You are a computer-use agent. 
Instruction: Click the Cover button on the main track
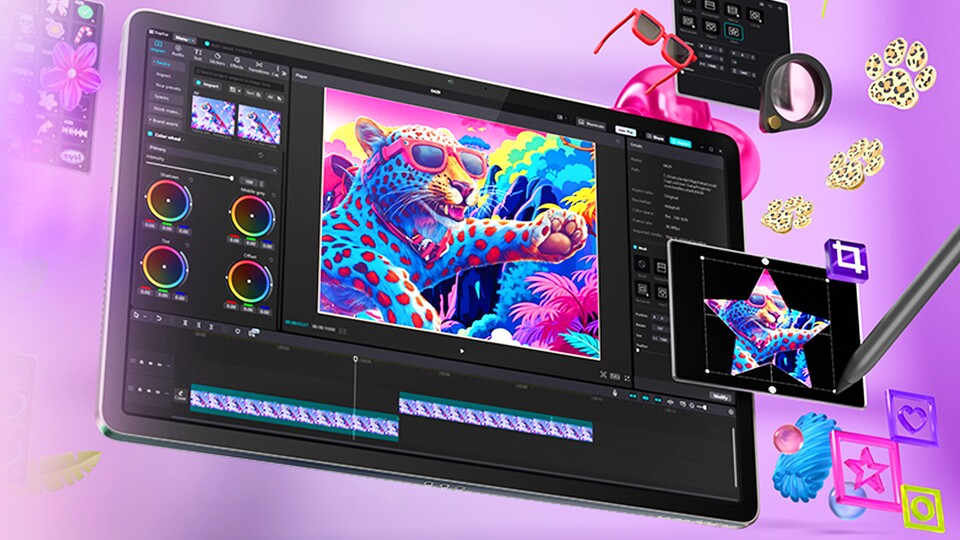180,394
